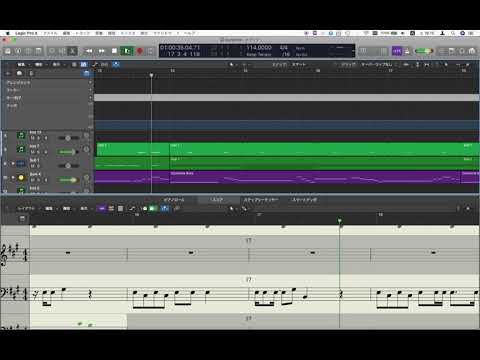The width and height of the screenshot is (480, 360).
Task: Record-enable the Inst 7 track
Action: click(45, 152)
